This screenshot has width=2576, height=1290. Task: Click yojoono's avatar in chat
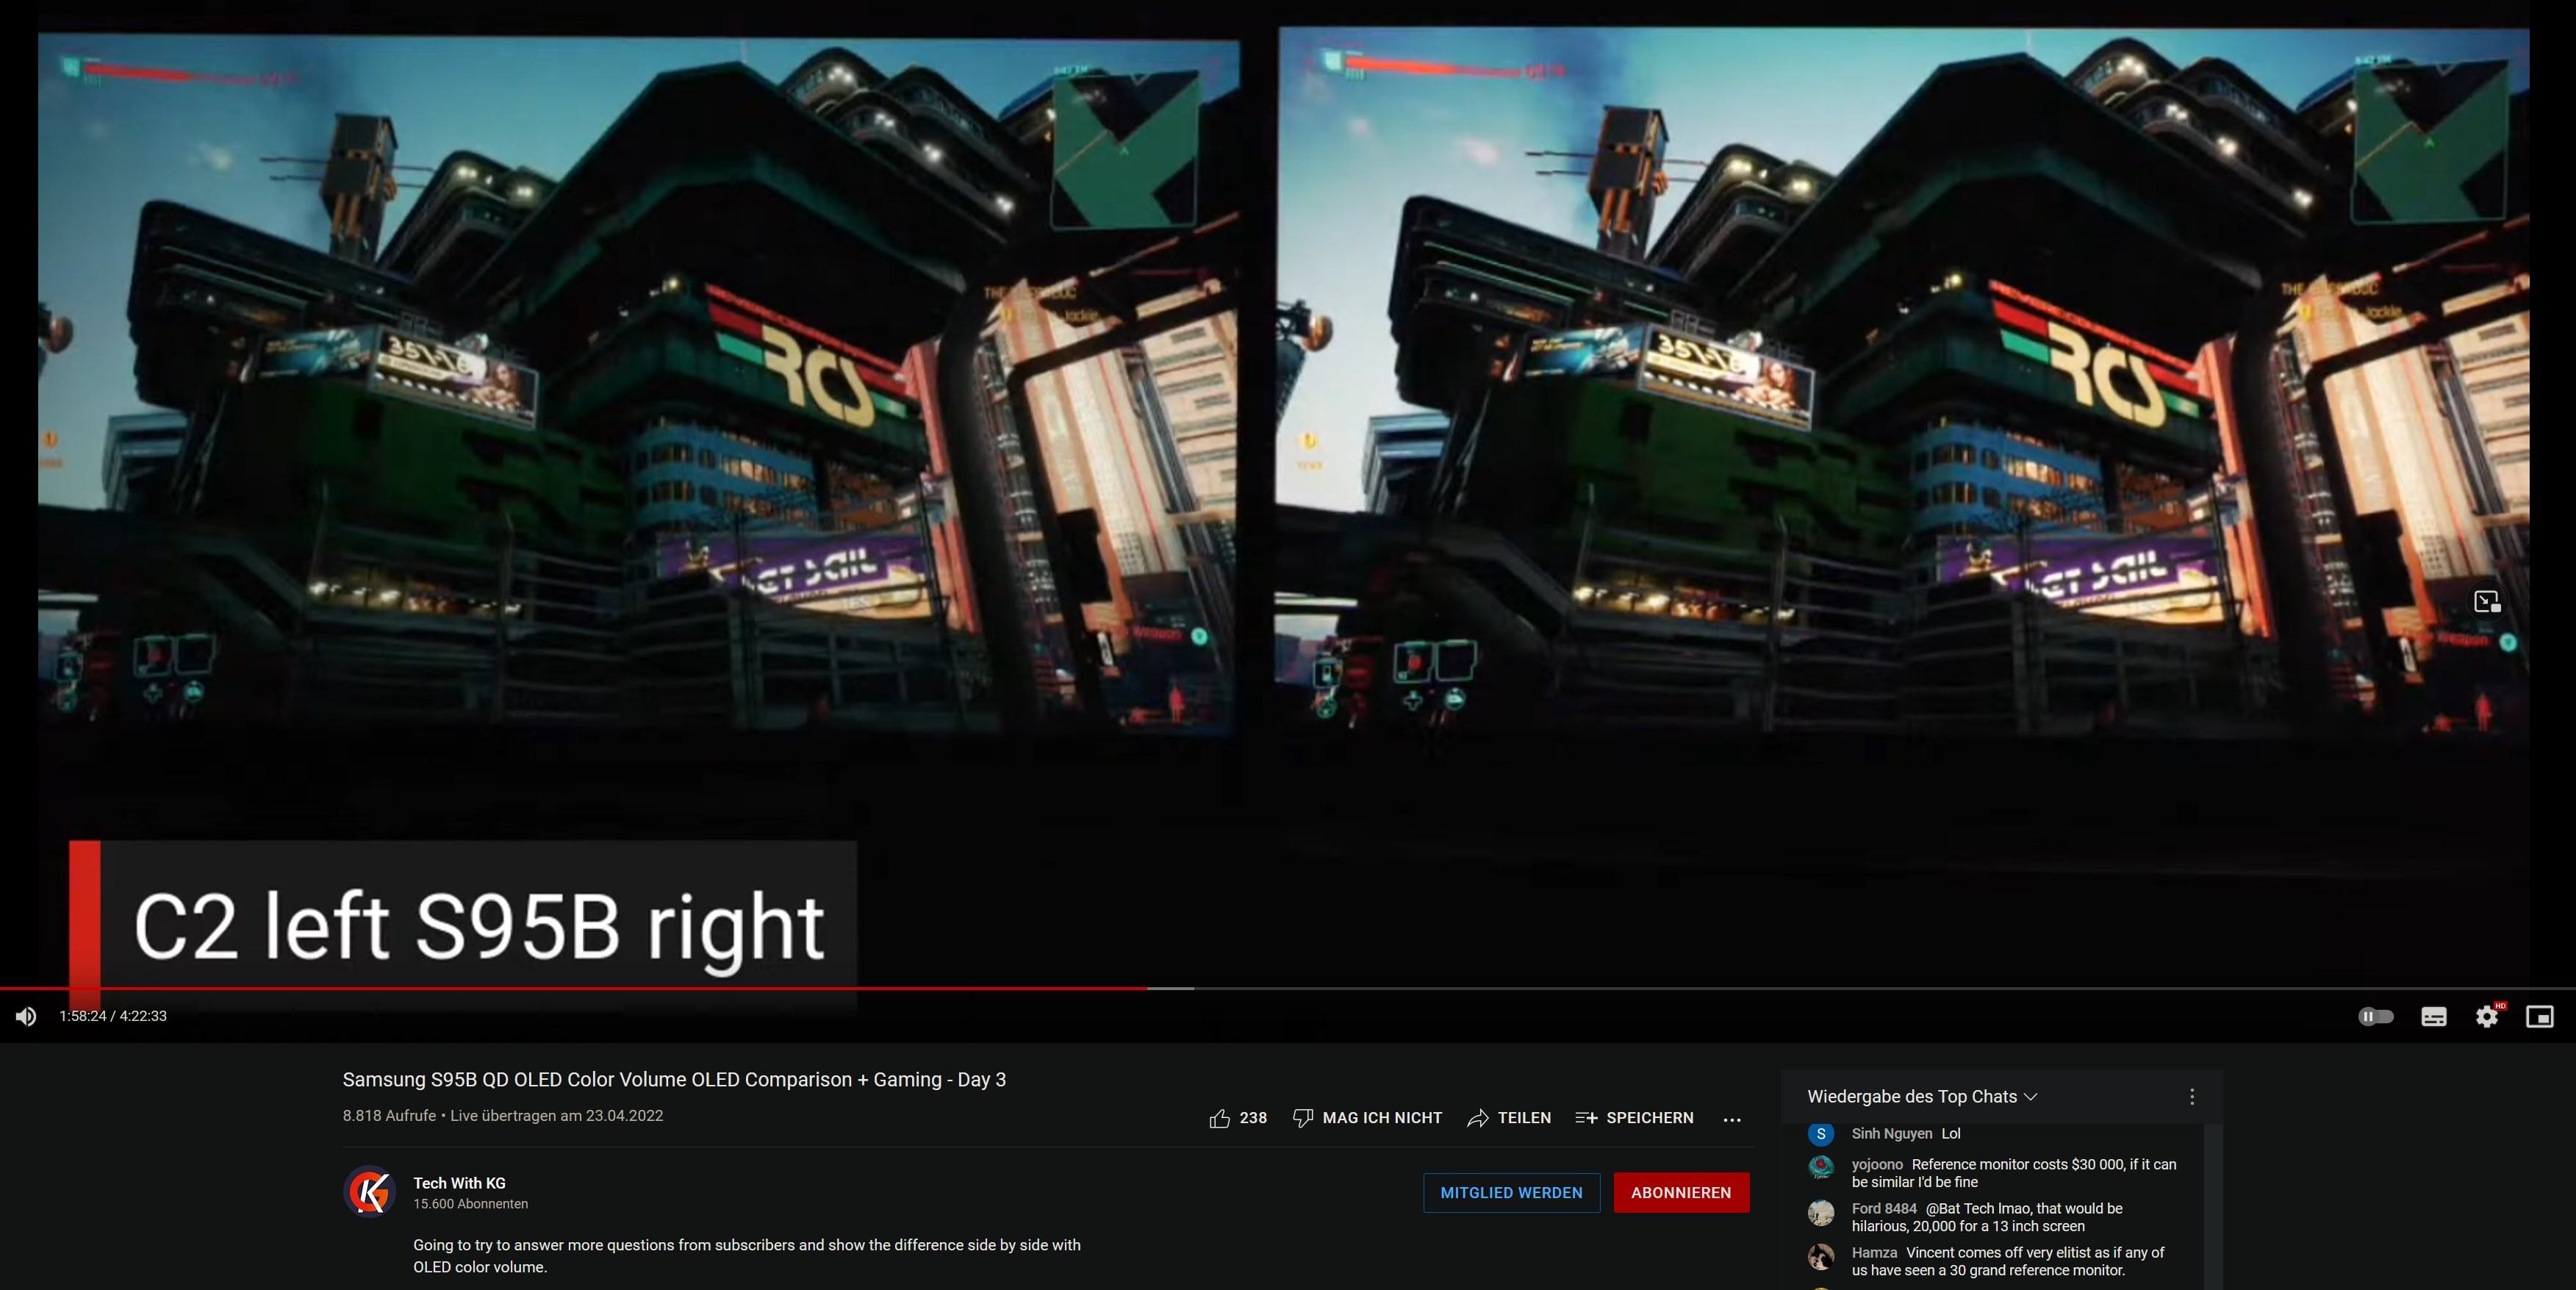(1821, 1167)
